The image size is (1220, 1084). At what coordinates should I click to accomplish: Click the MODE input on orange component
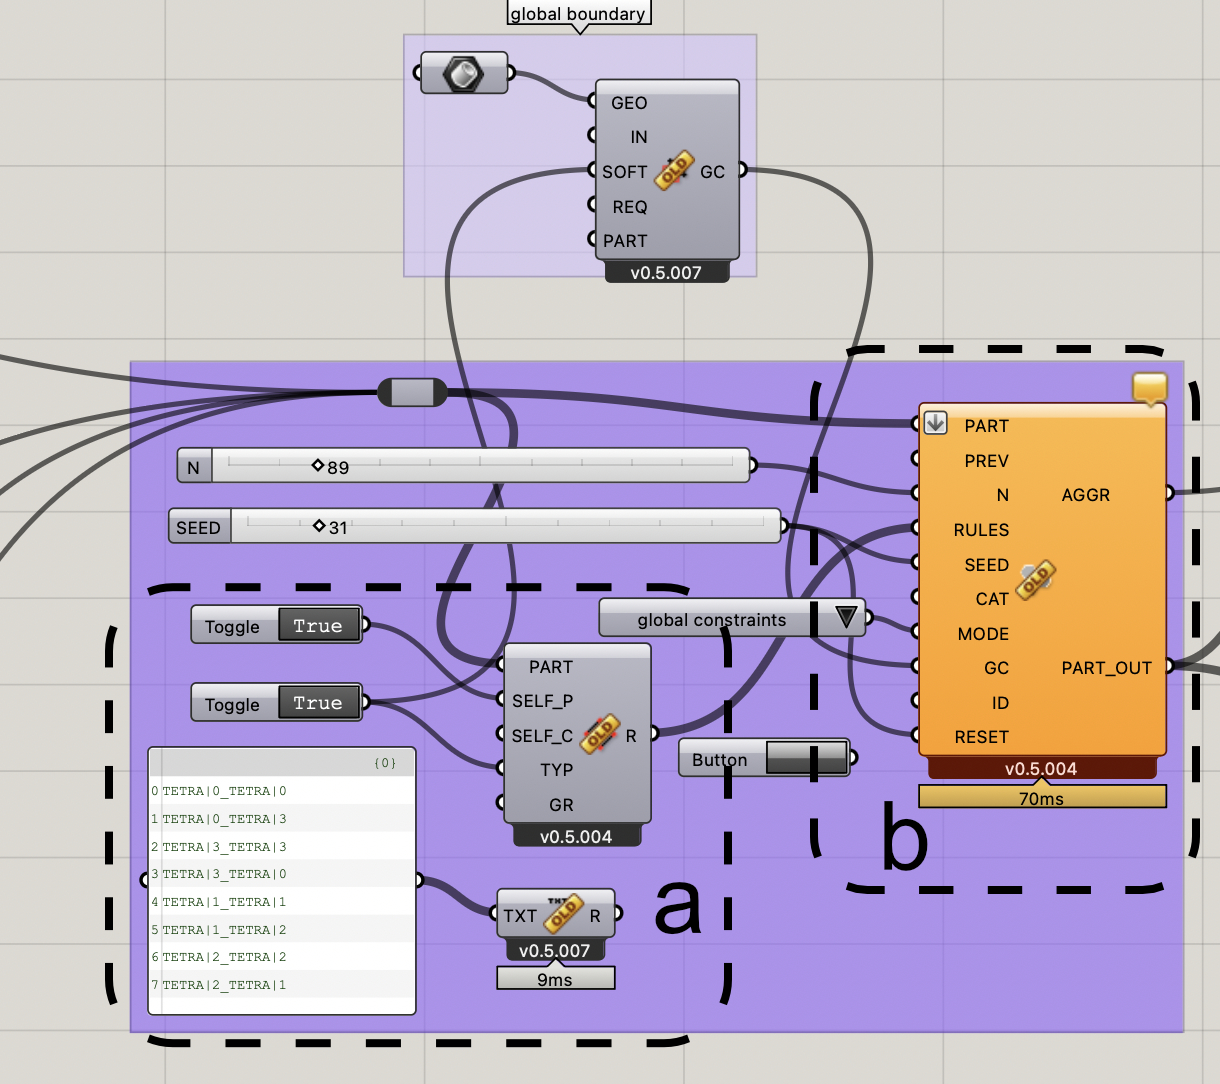983,634
